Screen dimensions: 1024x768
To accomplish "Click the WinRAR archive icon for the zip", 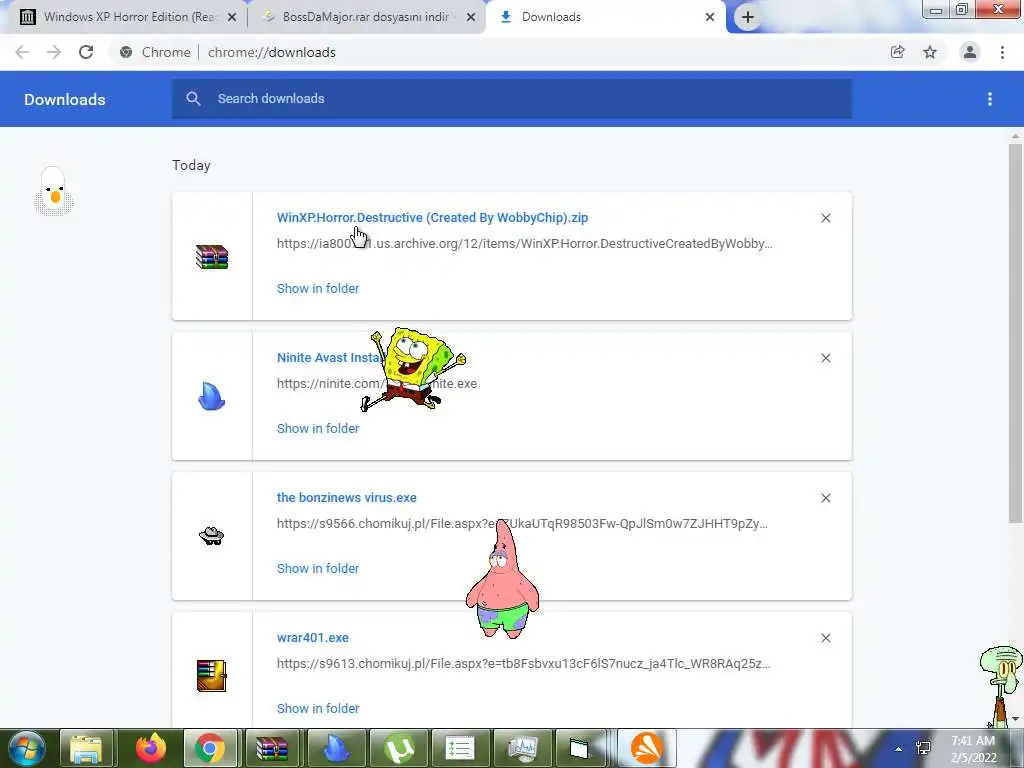I will 212,257.
